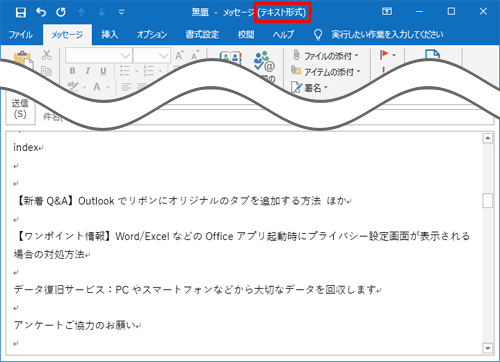Toggle underline formatting

(103, 71)
